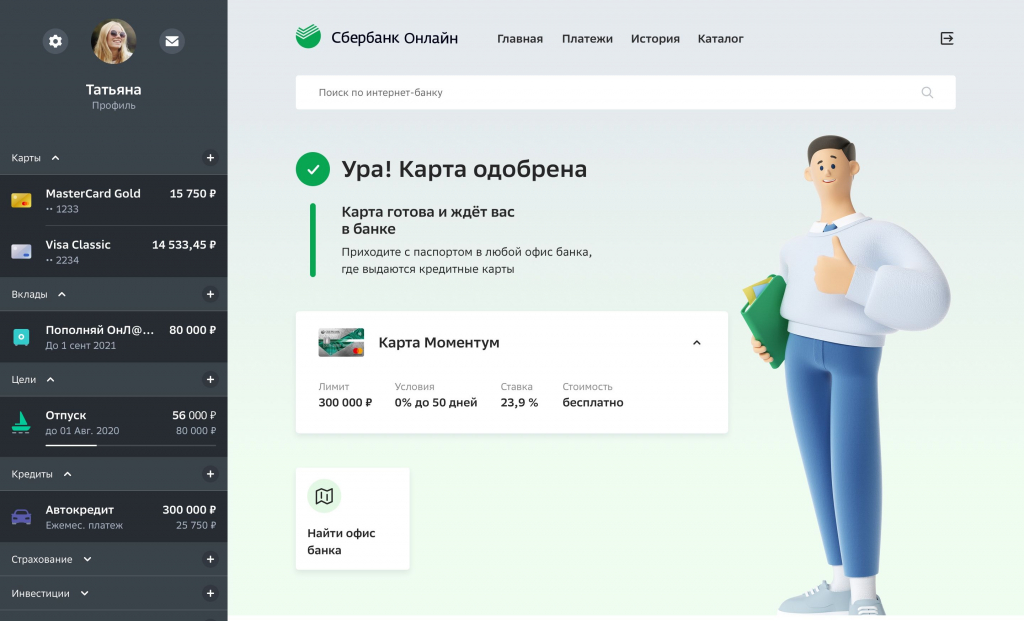1024x621 pixels.
Task: Click the Карта Моментум title
Action: (439, 343)
